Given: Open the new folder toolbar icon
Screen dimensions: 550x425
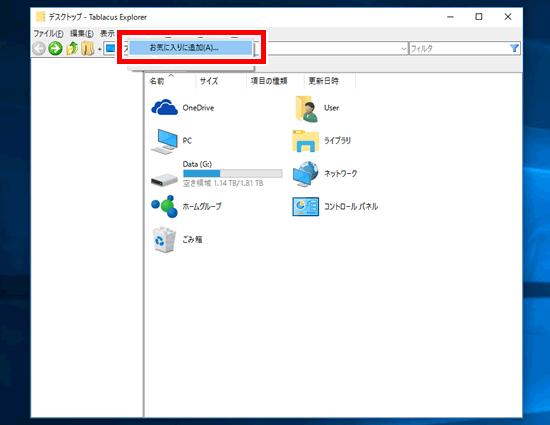Looking at the screenshot, I should coord(88,48).
